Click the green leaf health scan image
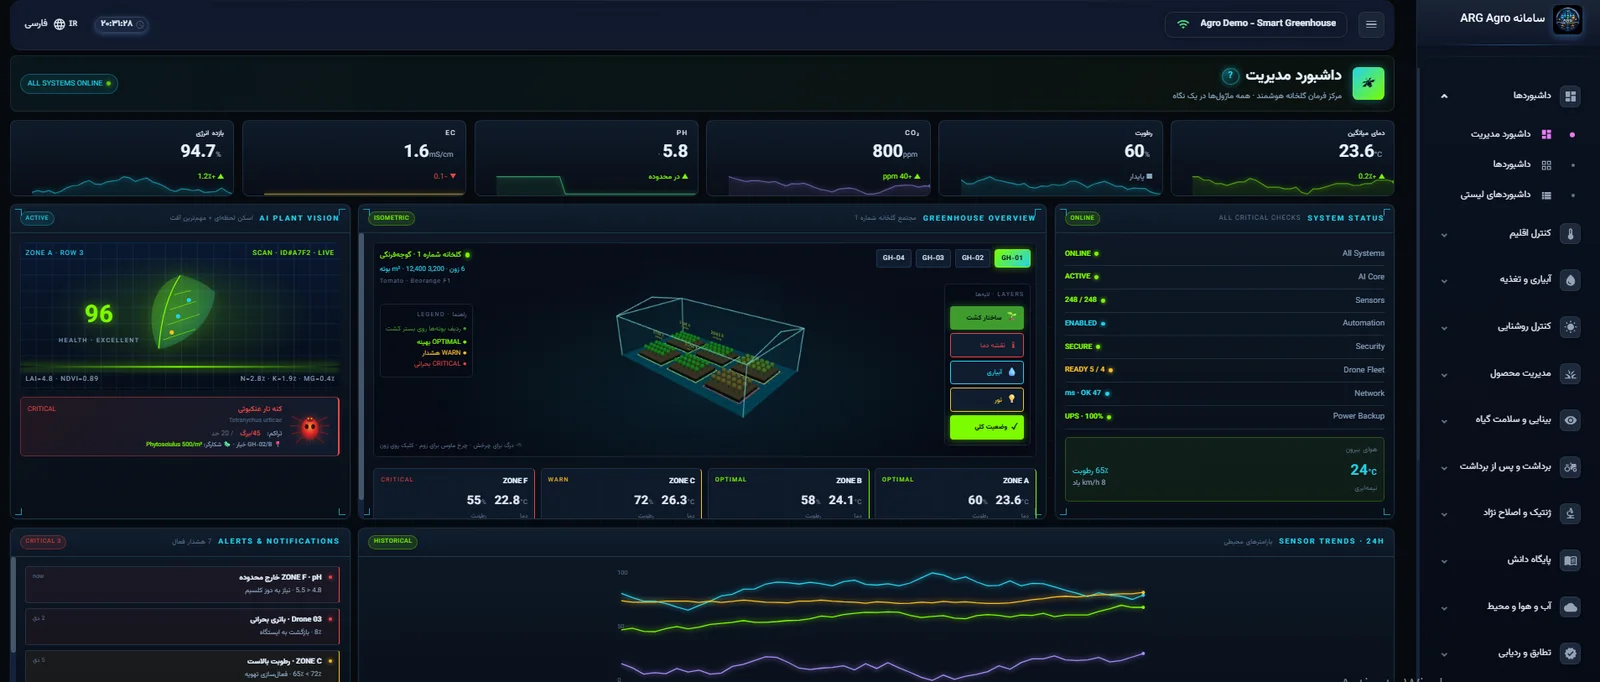 click(183, 311)
